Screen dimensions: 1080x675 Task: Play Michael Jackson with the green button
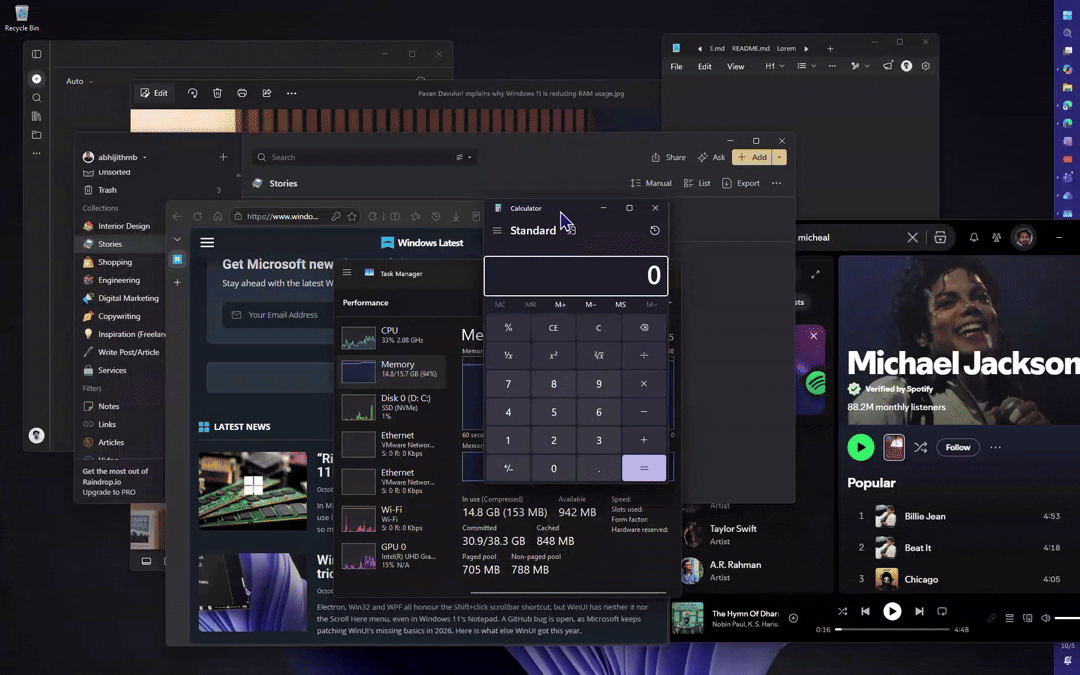[x=860, y=448]
